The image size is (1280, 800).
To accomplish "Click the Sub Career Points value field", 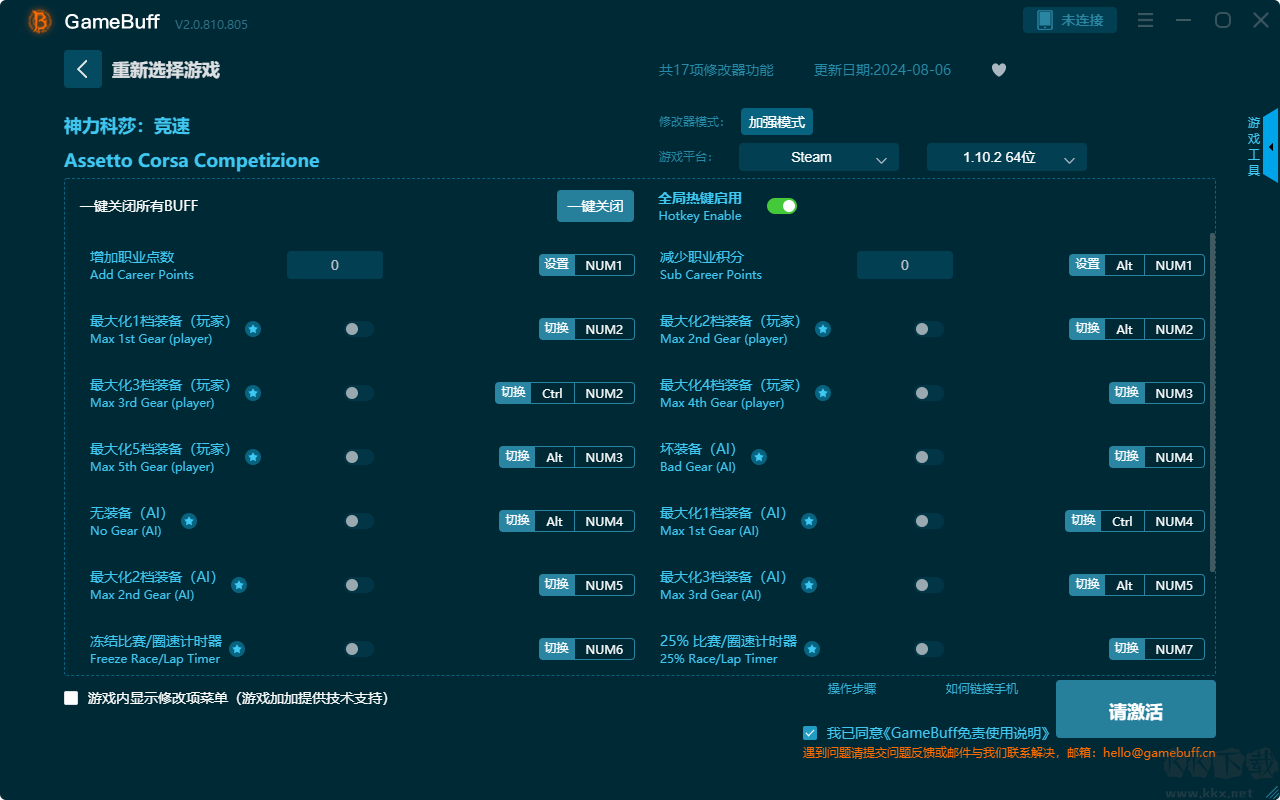I will tap(905, 265).
